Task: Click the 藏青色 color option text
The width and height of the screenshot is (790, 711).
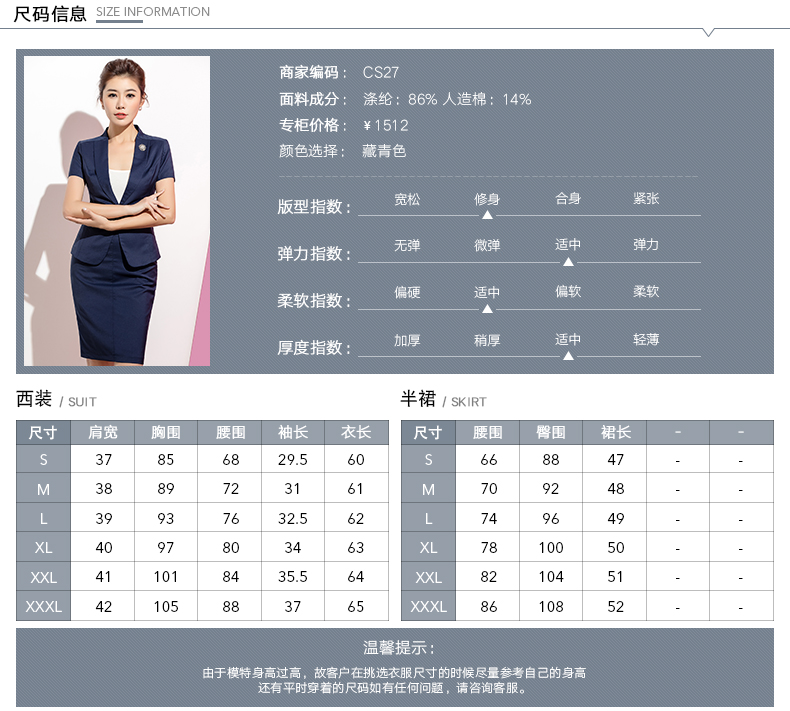Action: [384, 152]
